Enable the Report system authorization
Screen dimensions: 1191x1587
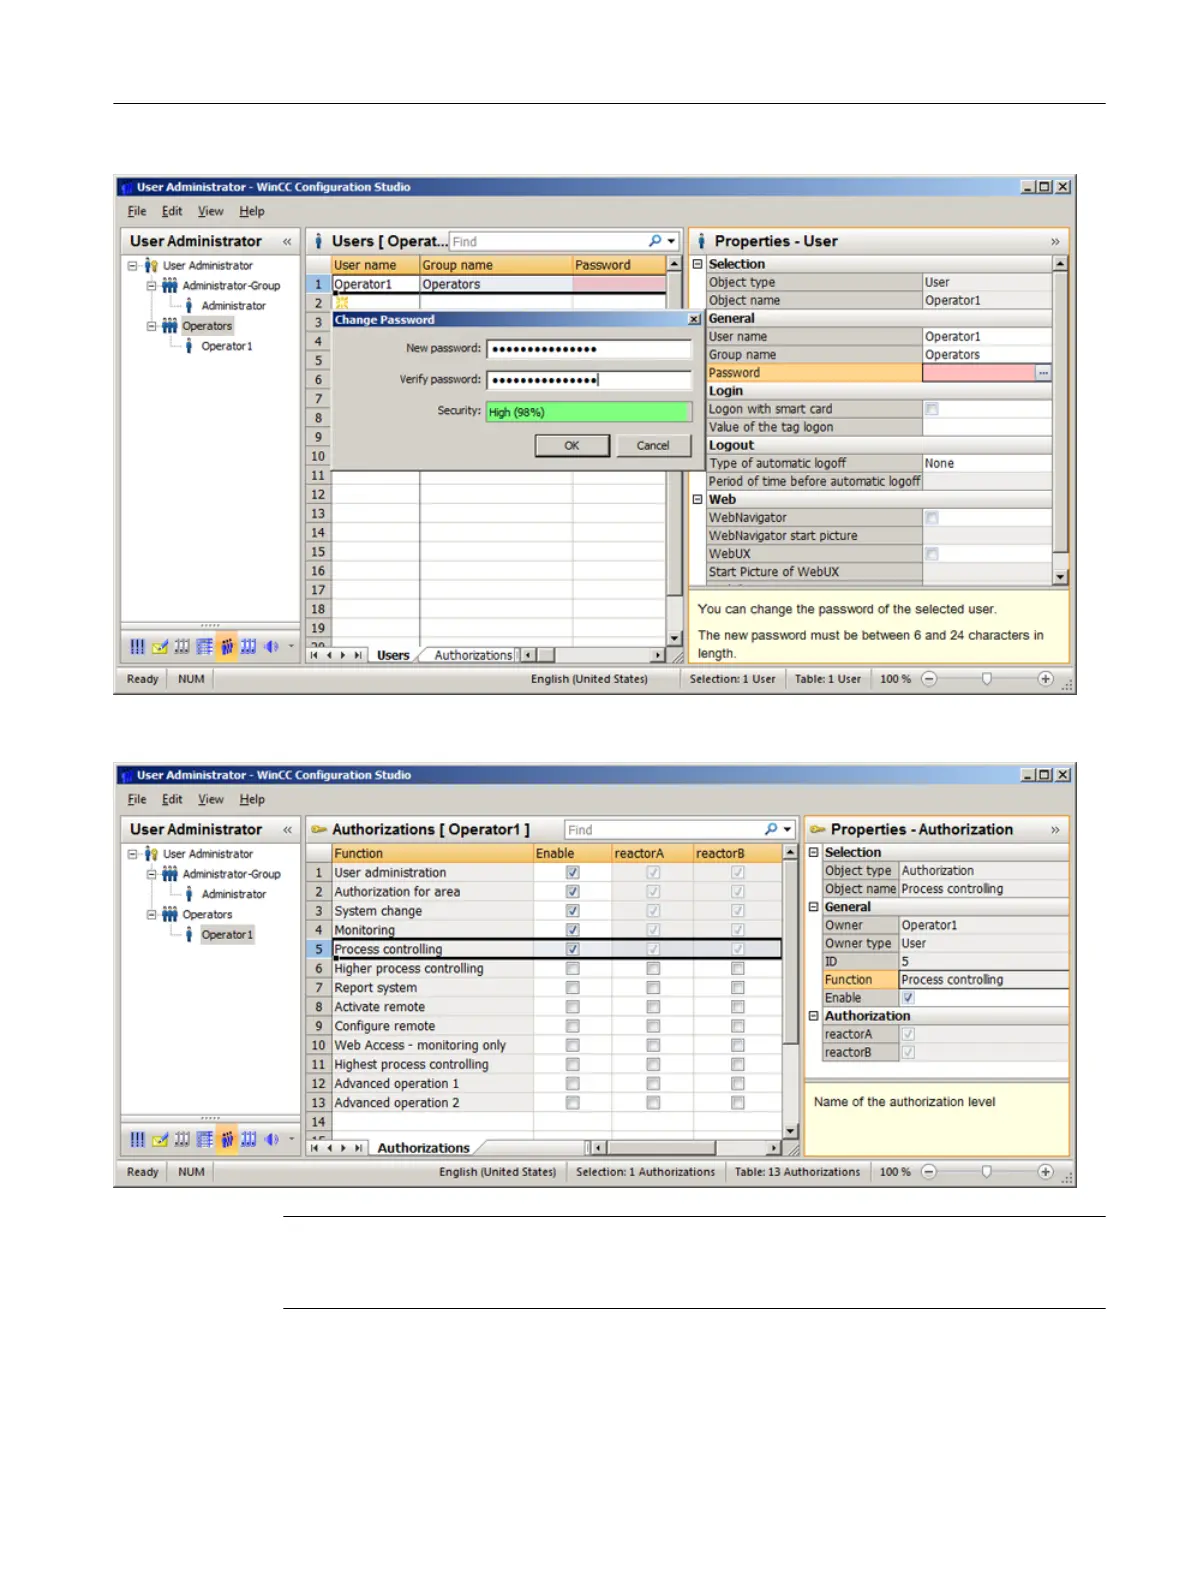click(573, 988)
